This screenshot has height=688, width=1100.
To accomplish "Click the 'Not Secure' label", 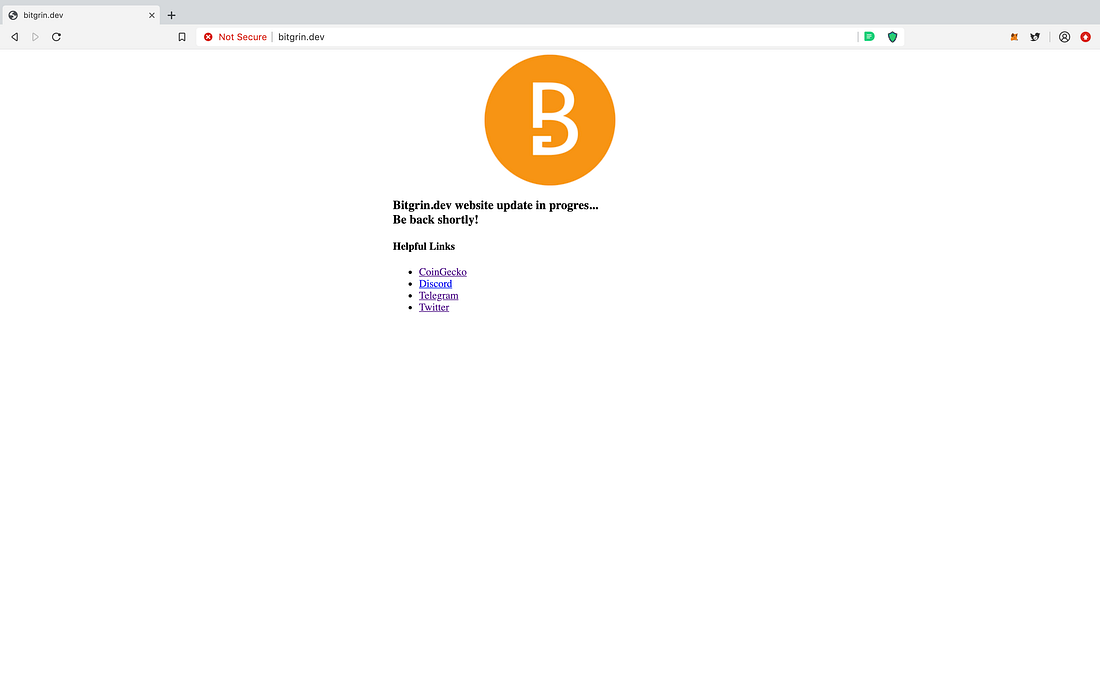I will click(x=242, y=37).
